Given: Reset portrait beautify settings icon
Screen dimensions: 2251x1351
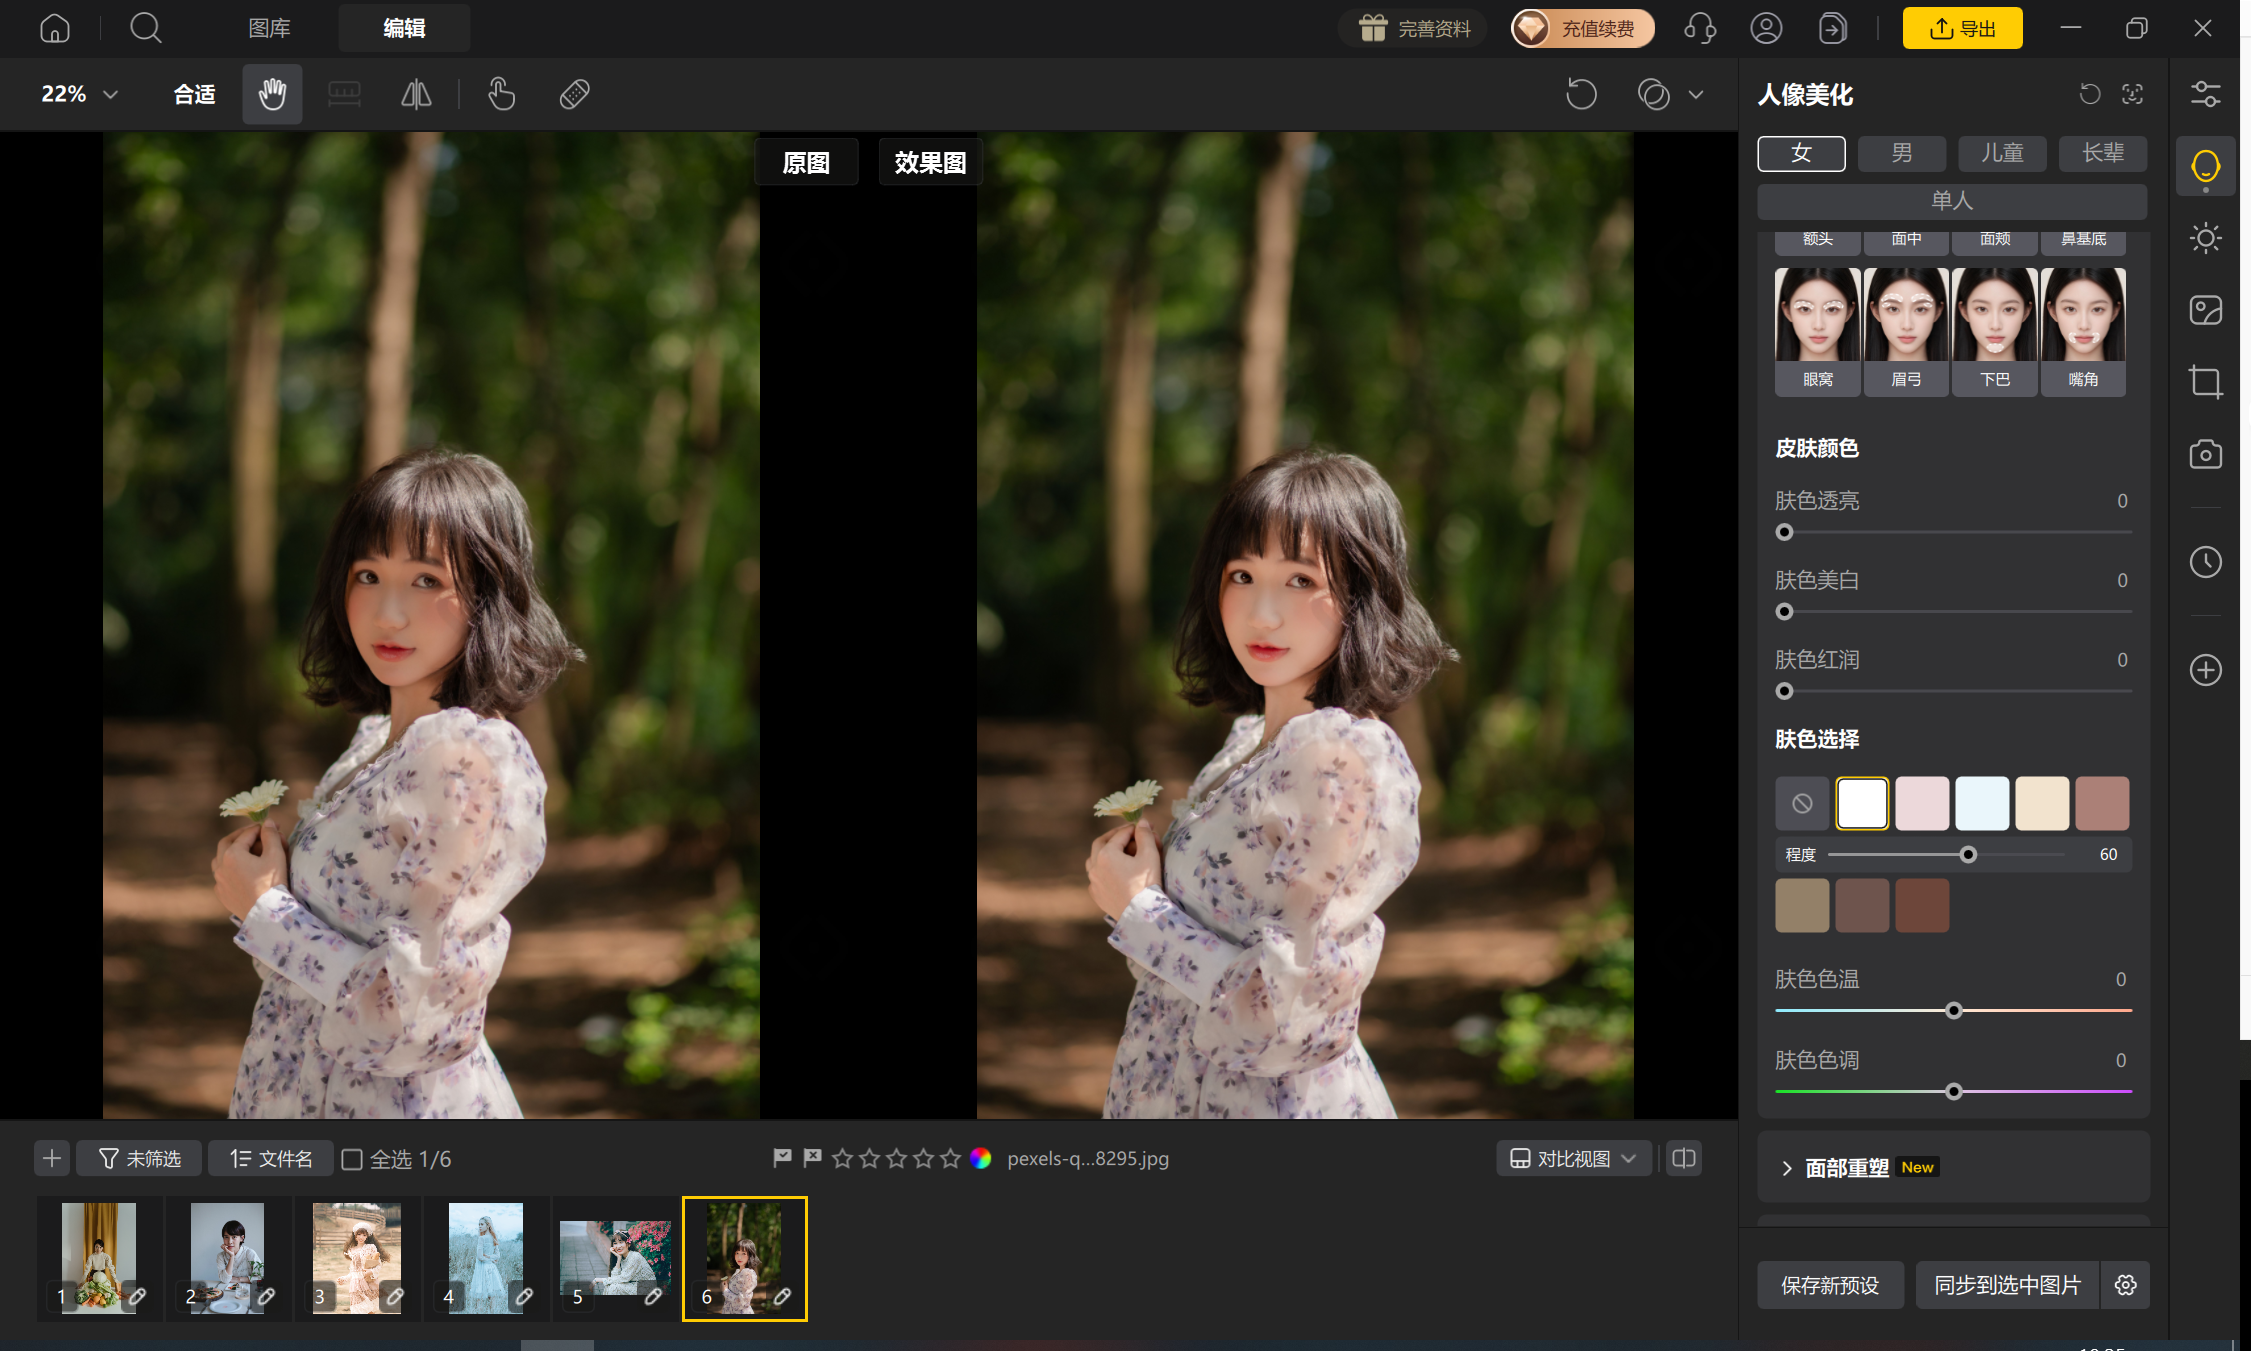Looking at the screenshot, I should click(x=2090, y=94).
